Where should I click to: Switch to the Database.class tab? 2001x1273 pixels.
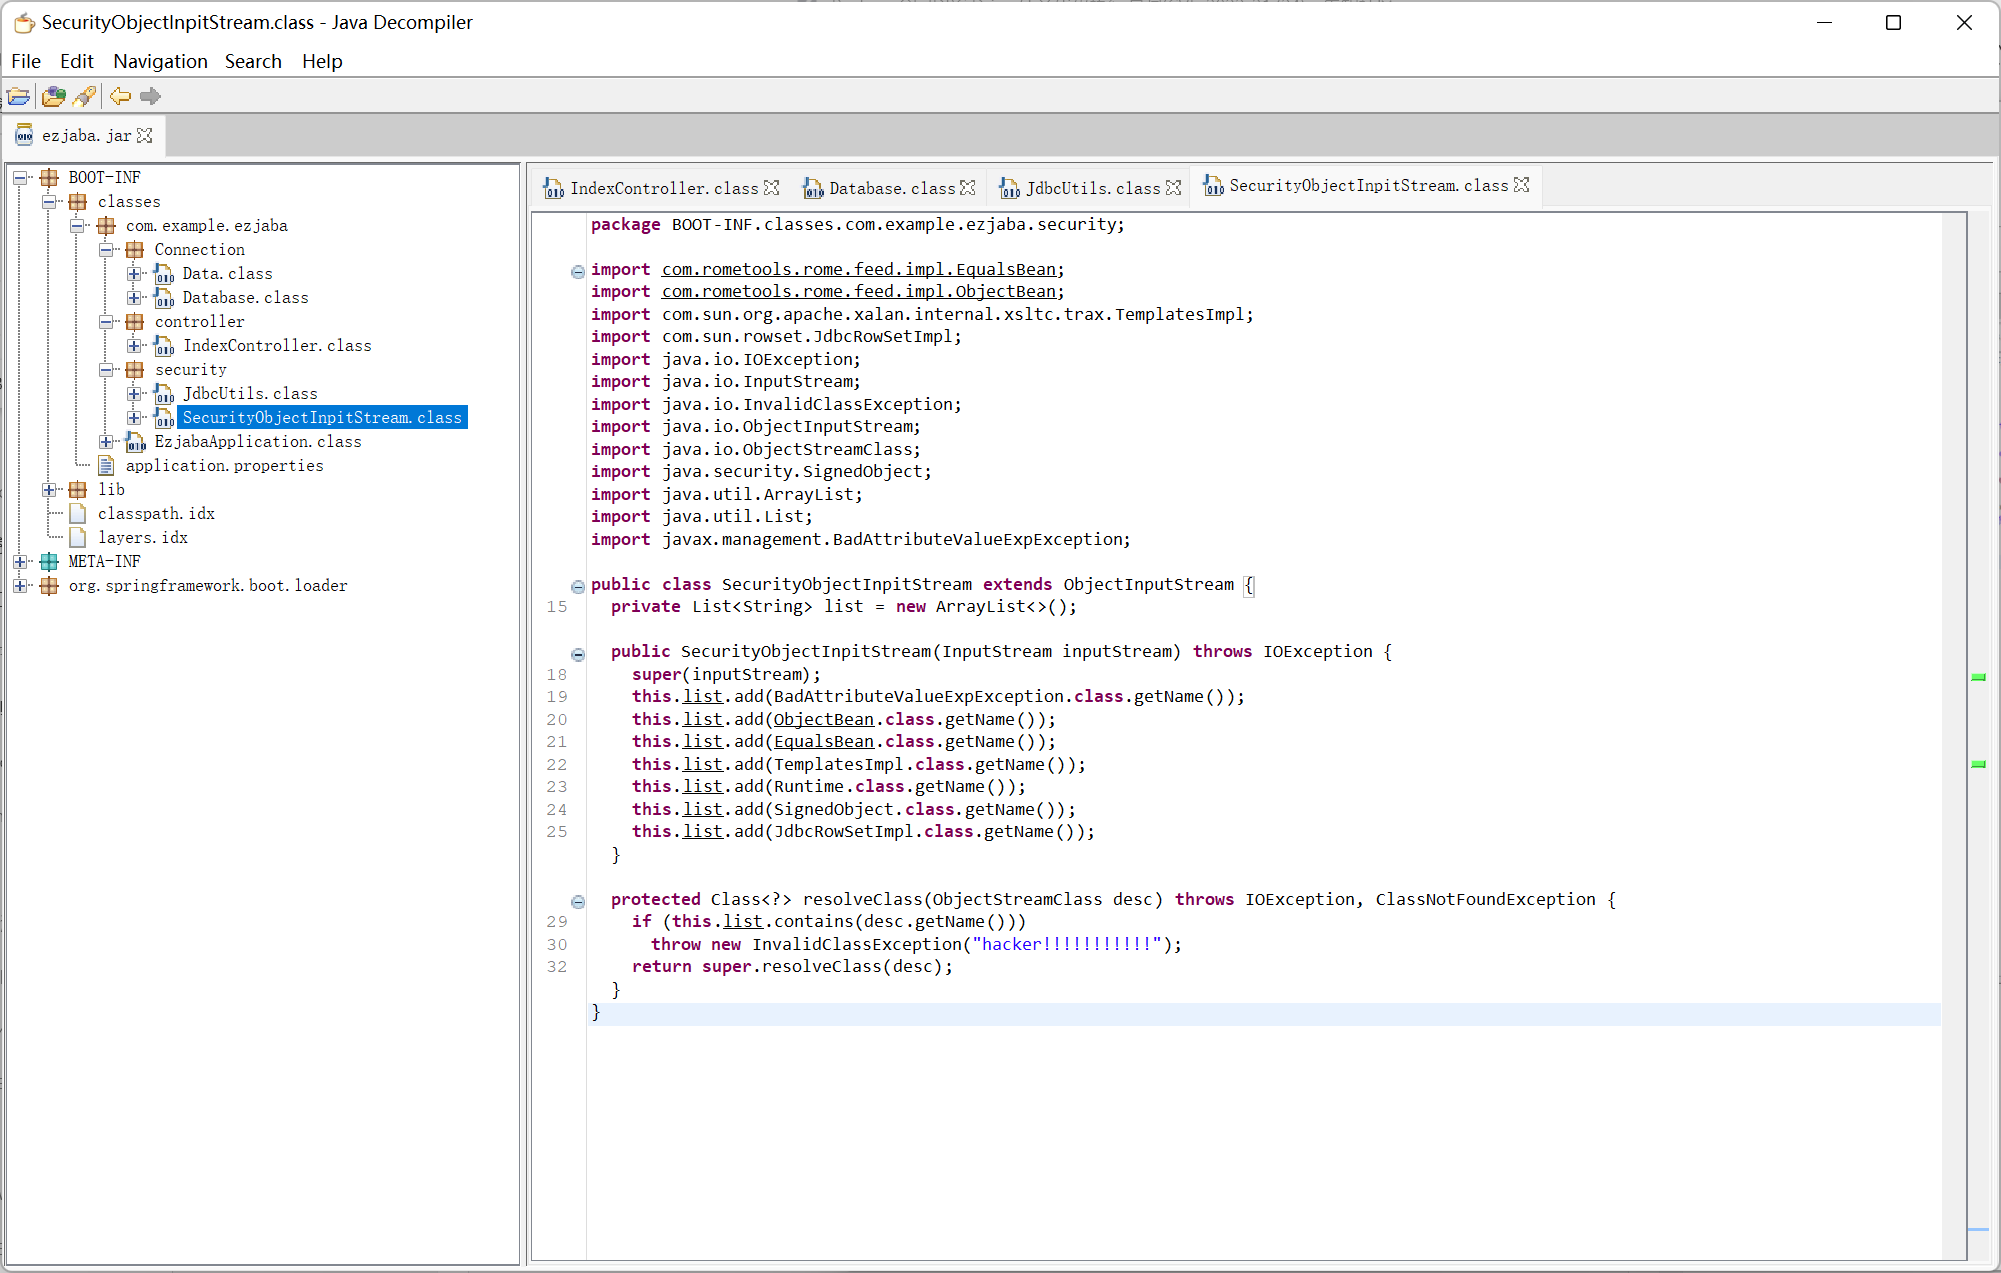tap(890, 188)
